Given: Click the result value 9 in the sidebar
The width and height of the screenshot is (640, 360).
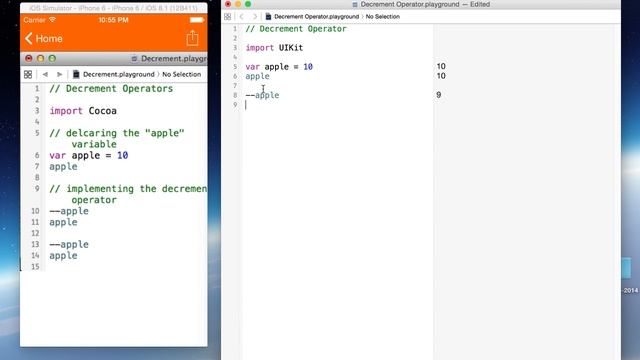Looking at the screenshot, I should 439,95.
